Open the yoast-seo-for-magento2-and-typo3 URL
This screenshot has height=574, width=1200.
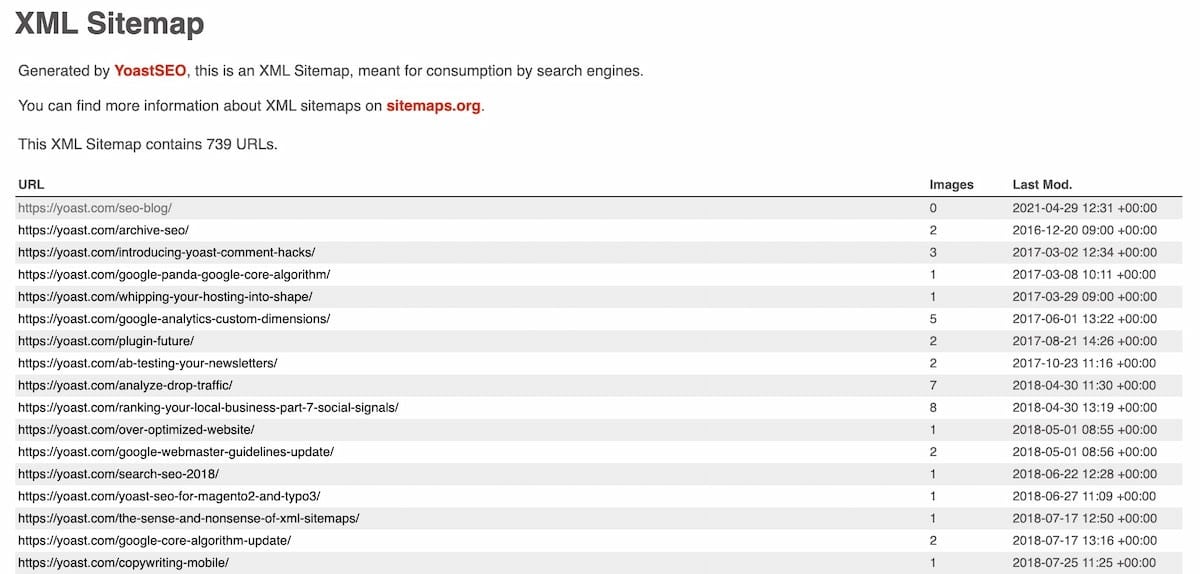169,496
